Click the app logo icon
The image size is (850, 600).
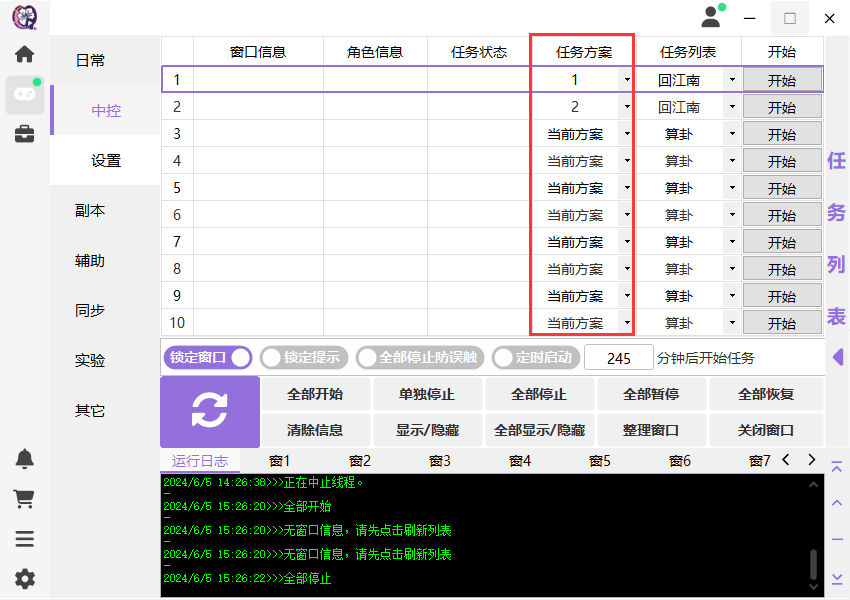24,17
